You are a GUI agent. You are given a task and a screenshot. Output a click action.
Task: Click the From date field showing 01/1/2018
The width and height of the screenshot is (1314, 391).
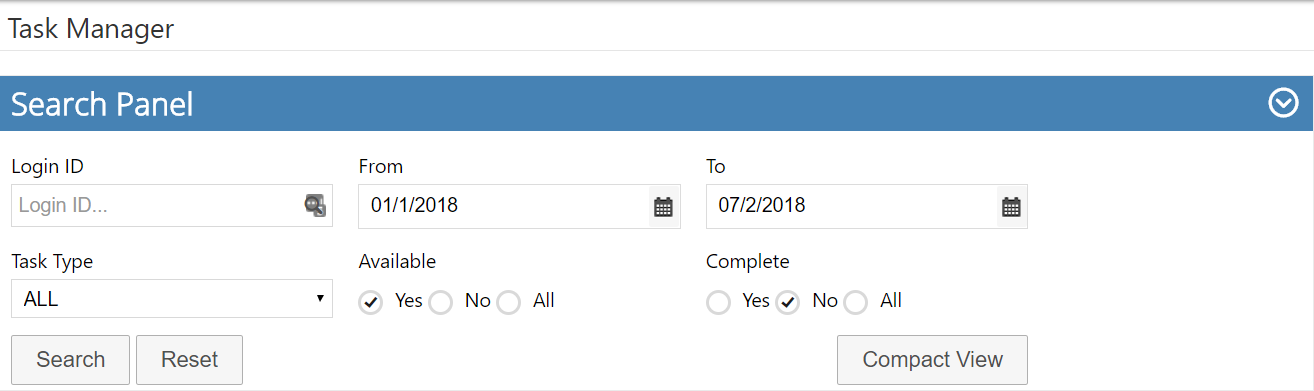point(504,206)
